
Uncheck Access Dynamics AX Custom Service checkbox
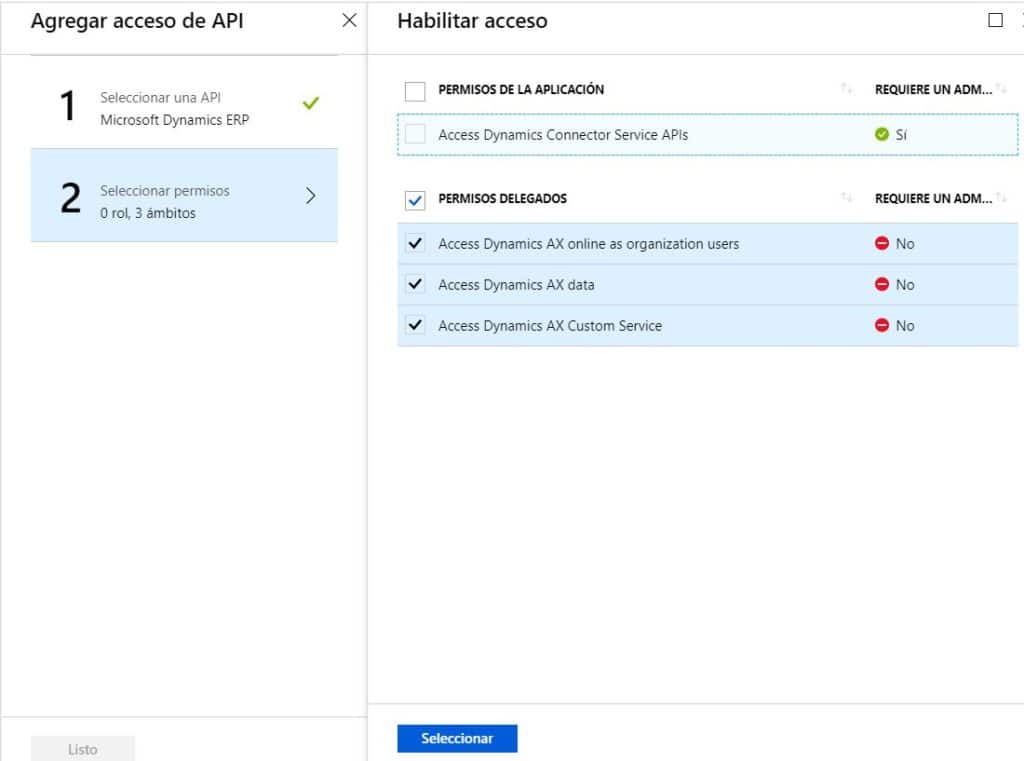tap(415, 325)
